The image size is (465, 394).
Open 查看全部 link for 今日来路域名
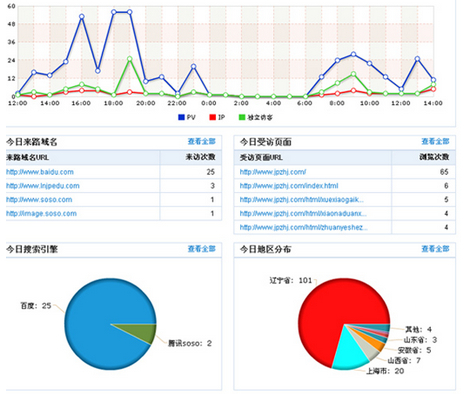click(x=202, y=141)
